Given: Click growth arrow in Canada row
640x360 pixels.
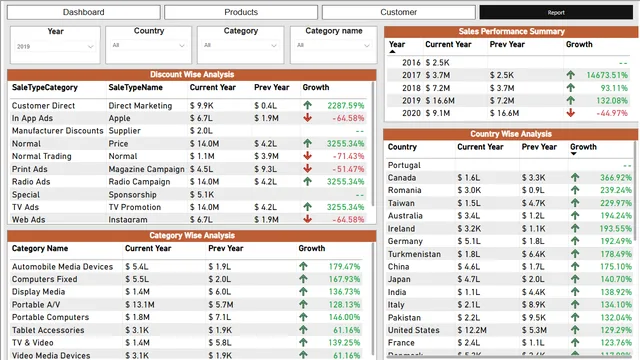Looking at the screenshot, I should (x=575, y=178).
